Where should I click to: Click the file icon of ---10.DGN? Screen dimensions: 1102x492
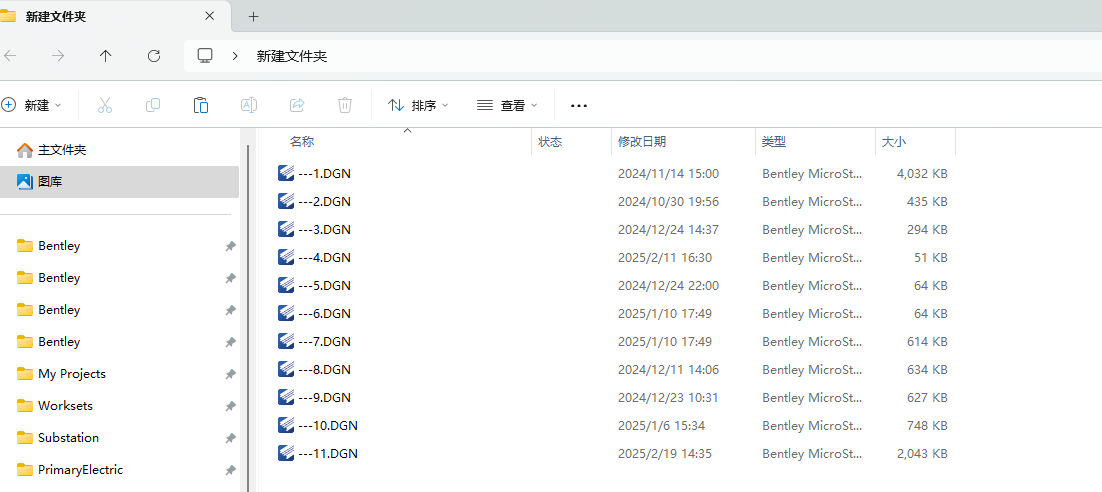tap(286, 425)
